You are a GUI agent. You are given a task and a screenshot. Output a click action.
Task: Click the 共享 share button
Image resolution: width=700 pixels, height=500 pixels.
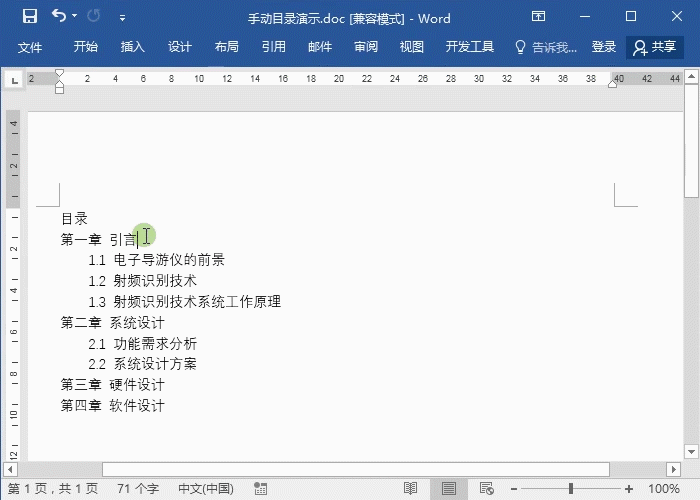(655, 47)
